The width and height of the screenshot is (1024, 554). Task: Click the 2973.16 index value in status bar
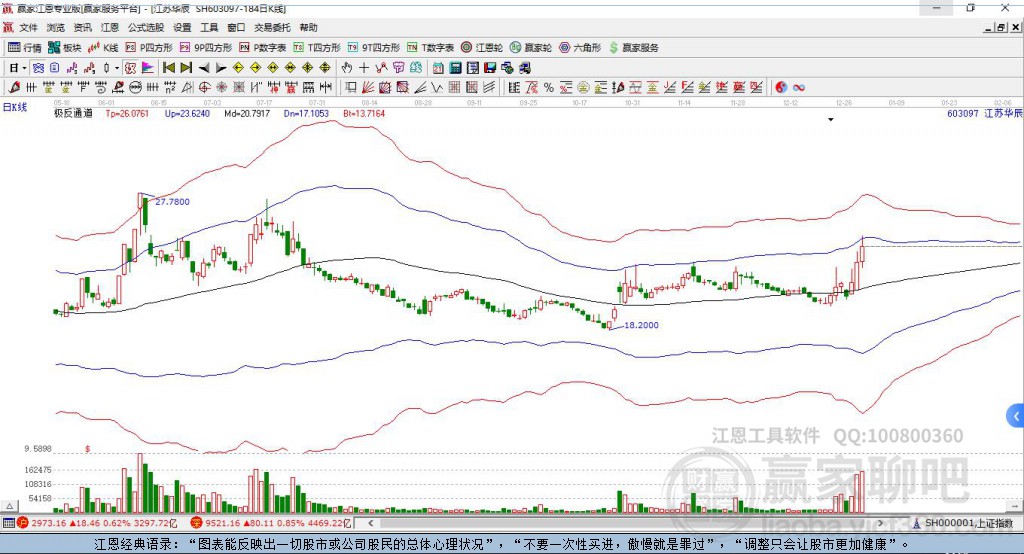point(48,523)
